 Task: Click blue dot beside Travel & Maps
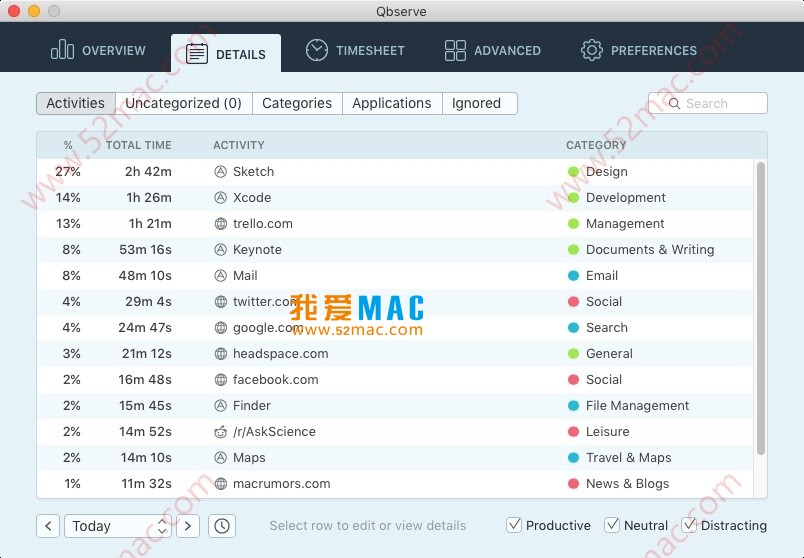(x=573, y=457)
